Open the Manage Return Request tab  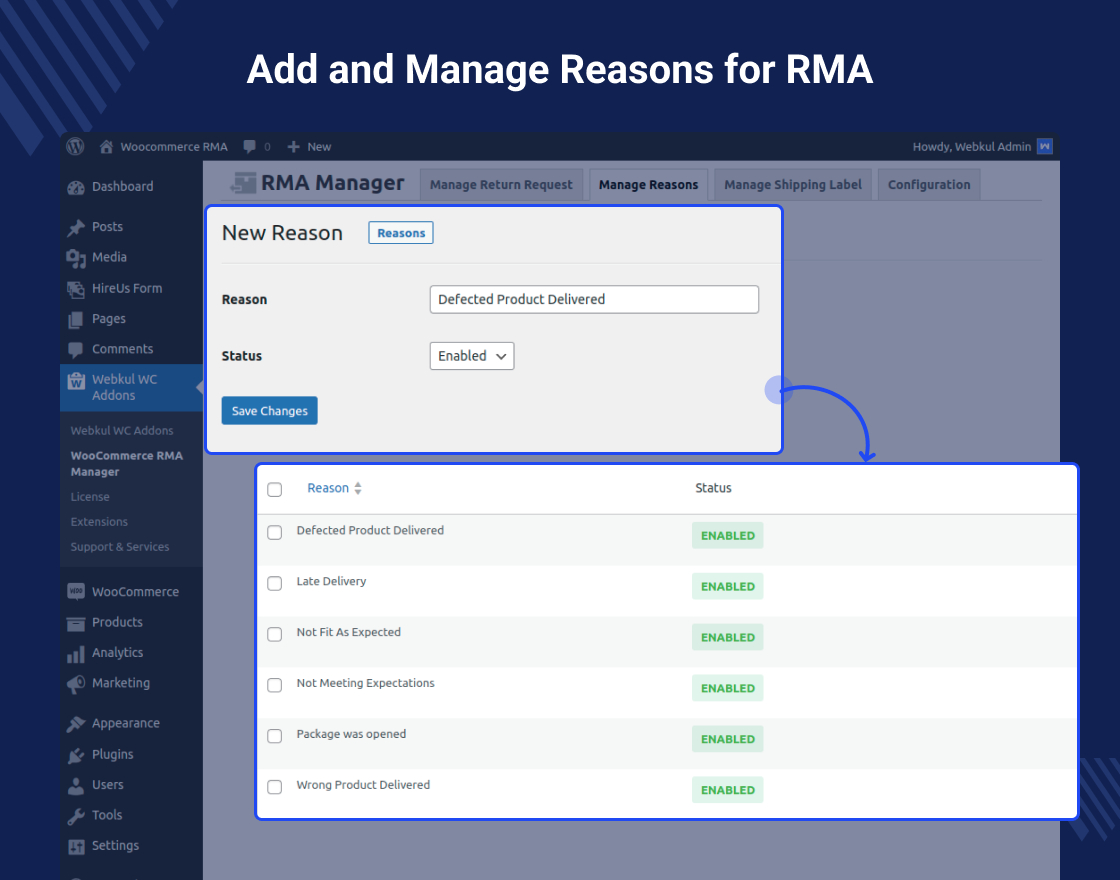point(501,184)
